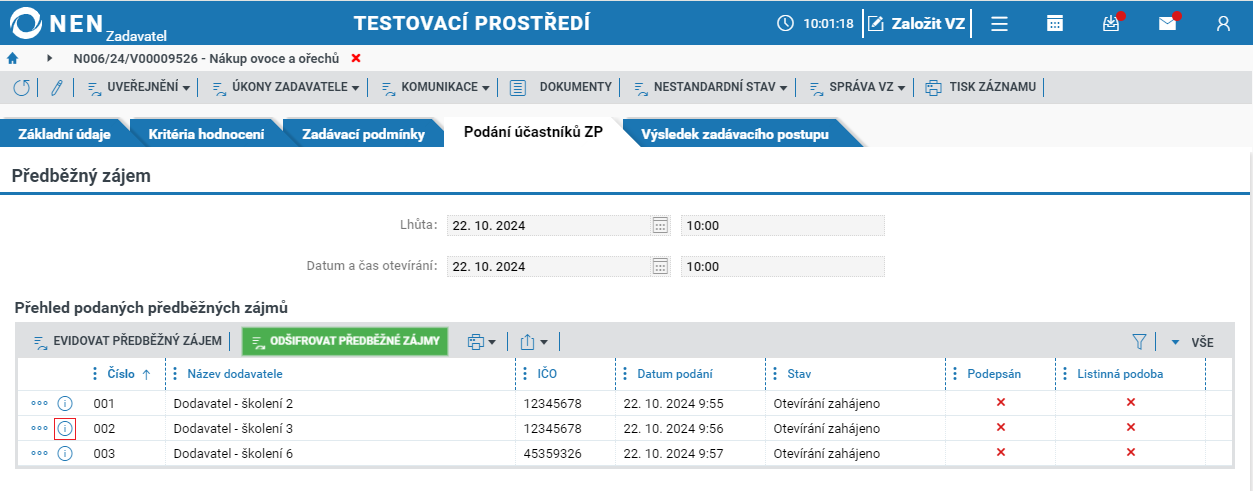Click Listinná podoba red cross in row 003
The height and width of the screenshot is (491, 1253).
click(x=1131, y=452)
